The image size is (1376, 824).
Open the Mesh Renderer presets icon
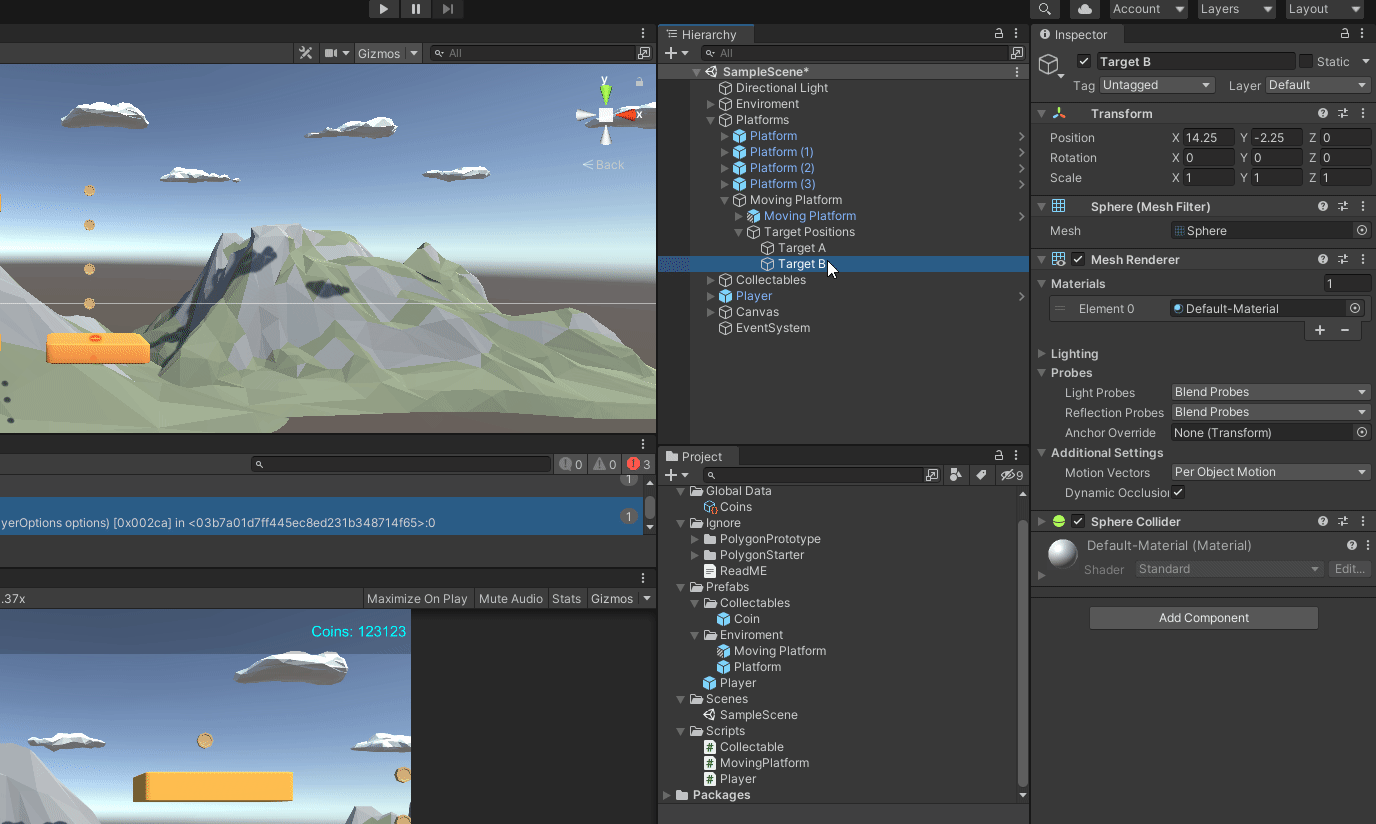pyautogui.click(x=1343, y=259)
